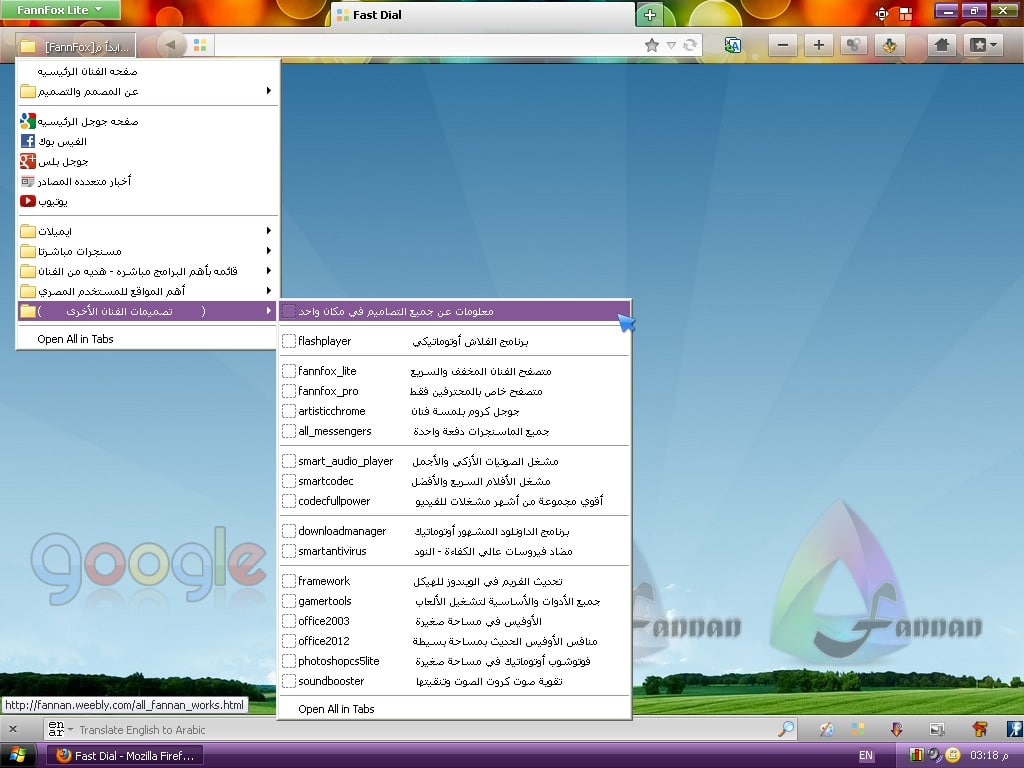This screenshot has height=768, width=1024.
Task: Click the paint palette icon in the bottom bar
Action: tap(827, 729)
